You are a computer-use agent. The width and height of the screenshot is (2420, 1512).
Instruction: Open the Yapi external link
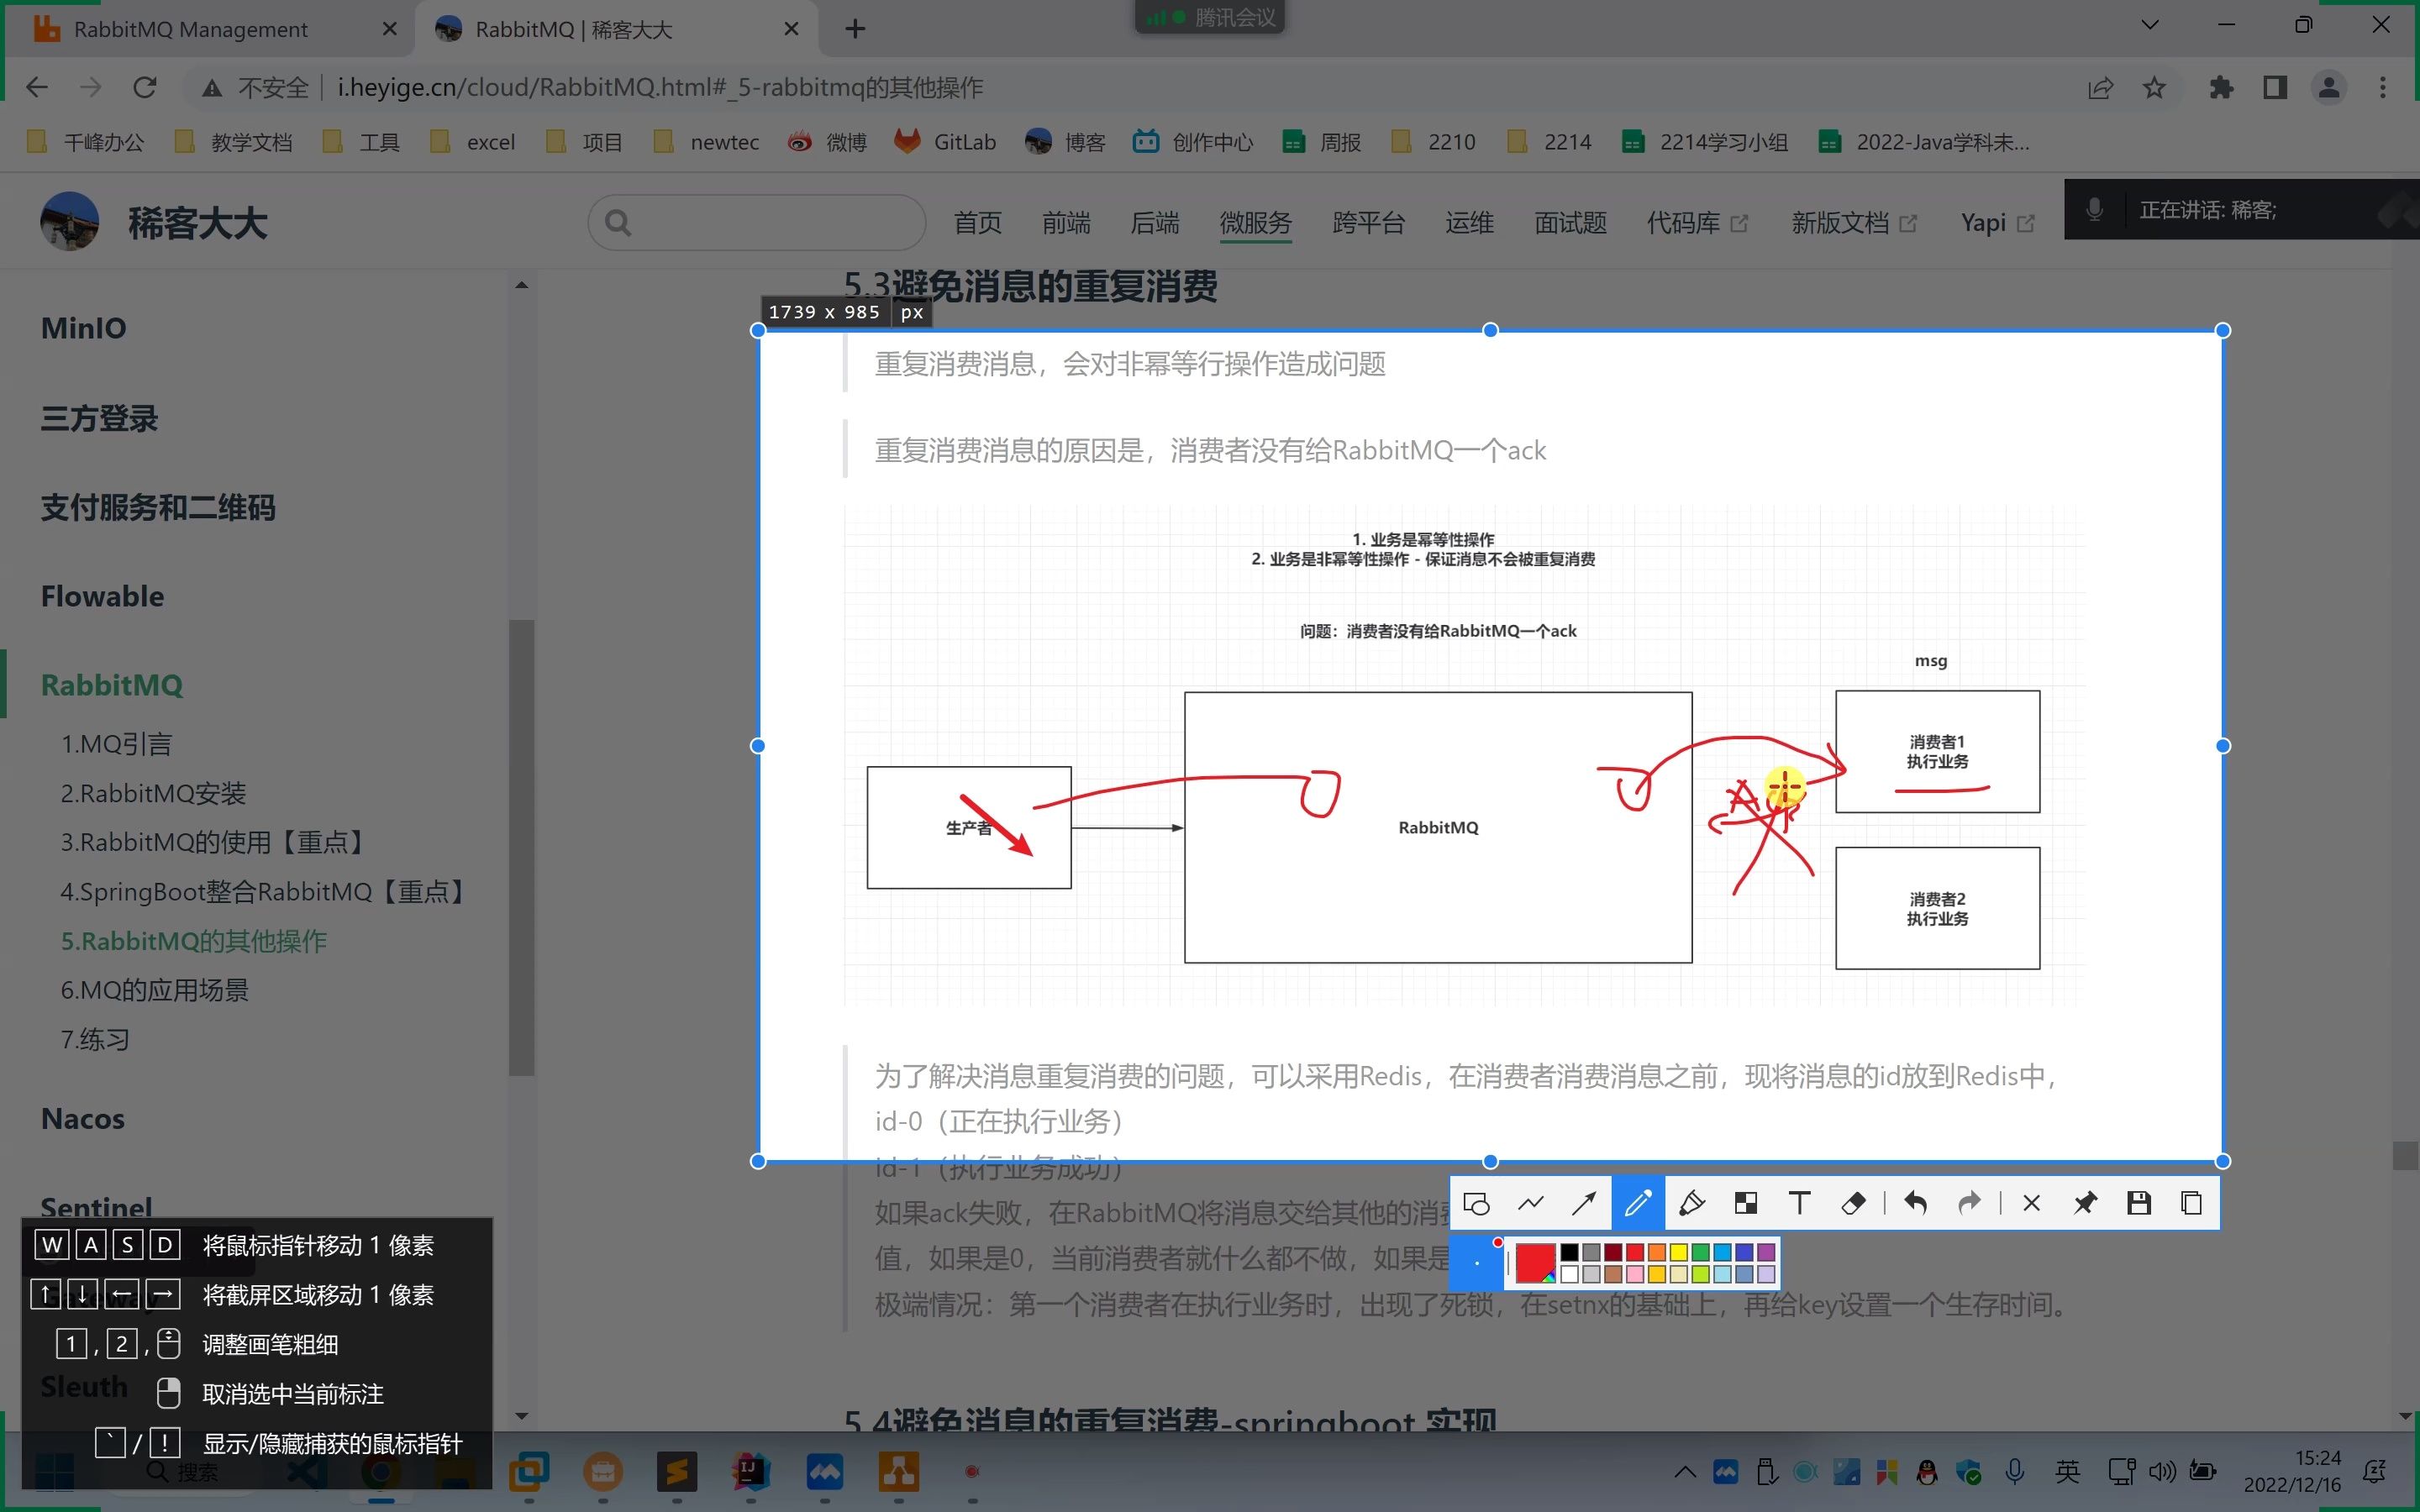point(1997,222)
